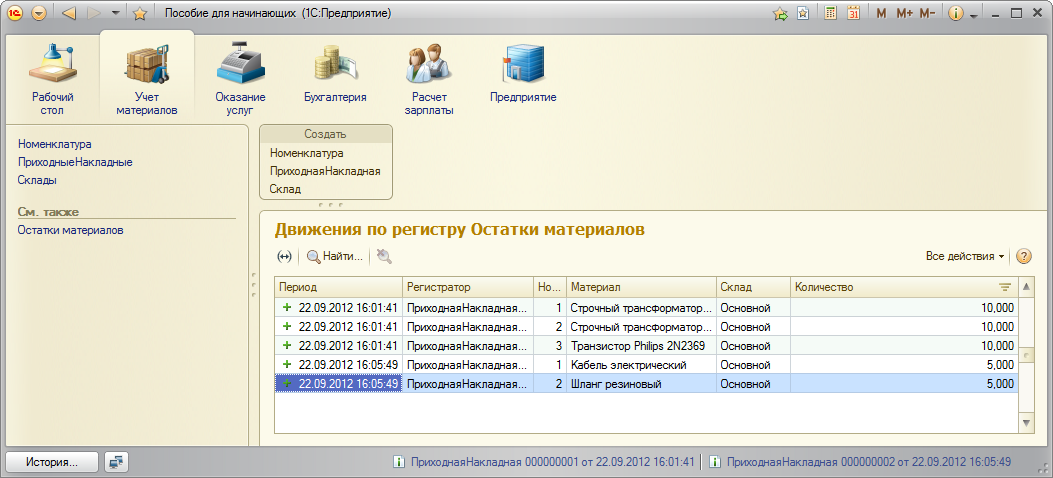Click the info icon before ПриходнаяНакладная 000000002

click(715, 462)
